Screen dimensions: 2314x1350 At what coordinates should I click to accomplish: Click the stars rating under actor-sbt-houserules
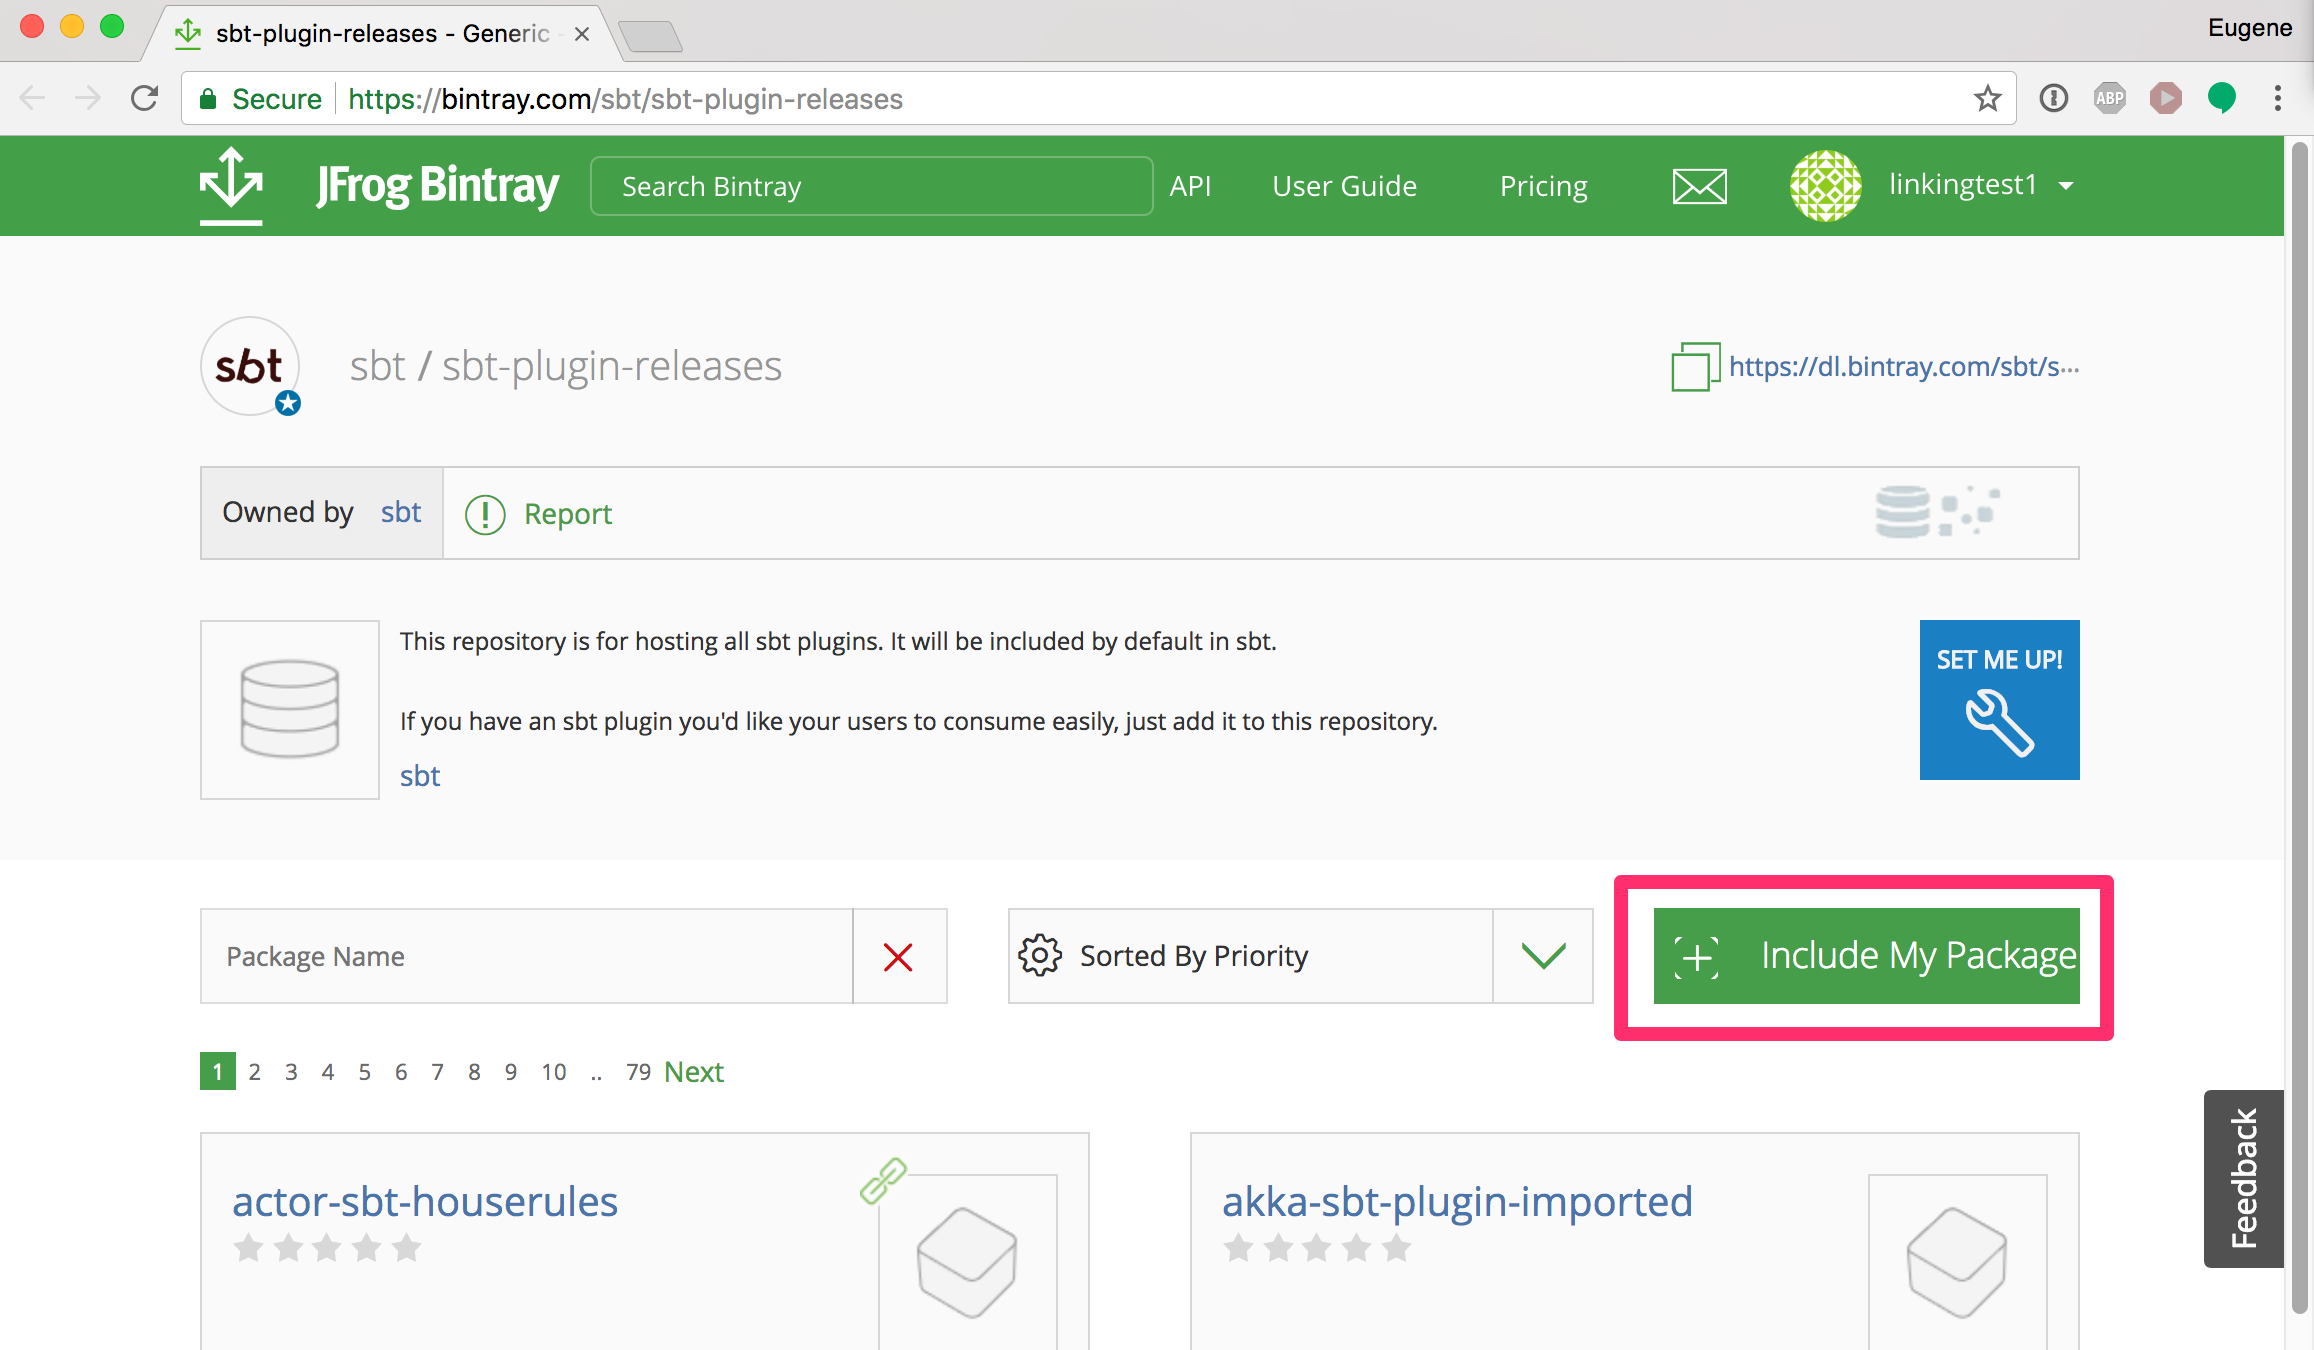327,1248
